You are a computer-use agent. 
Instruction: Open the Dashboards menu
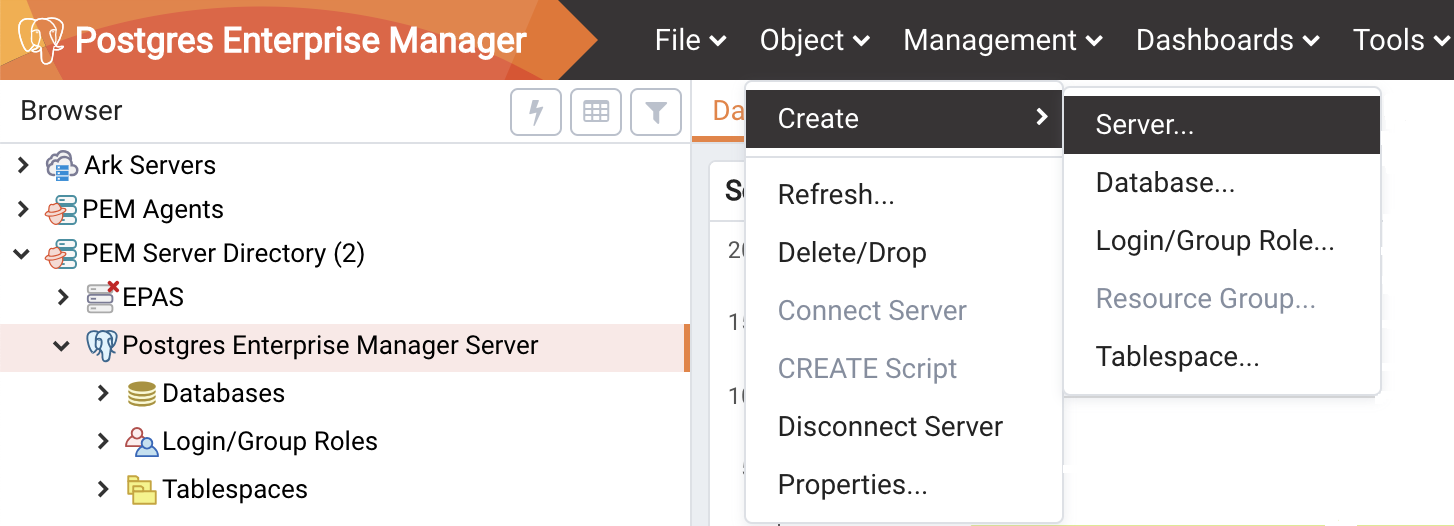coord(1228,40)
